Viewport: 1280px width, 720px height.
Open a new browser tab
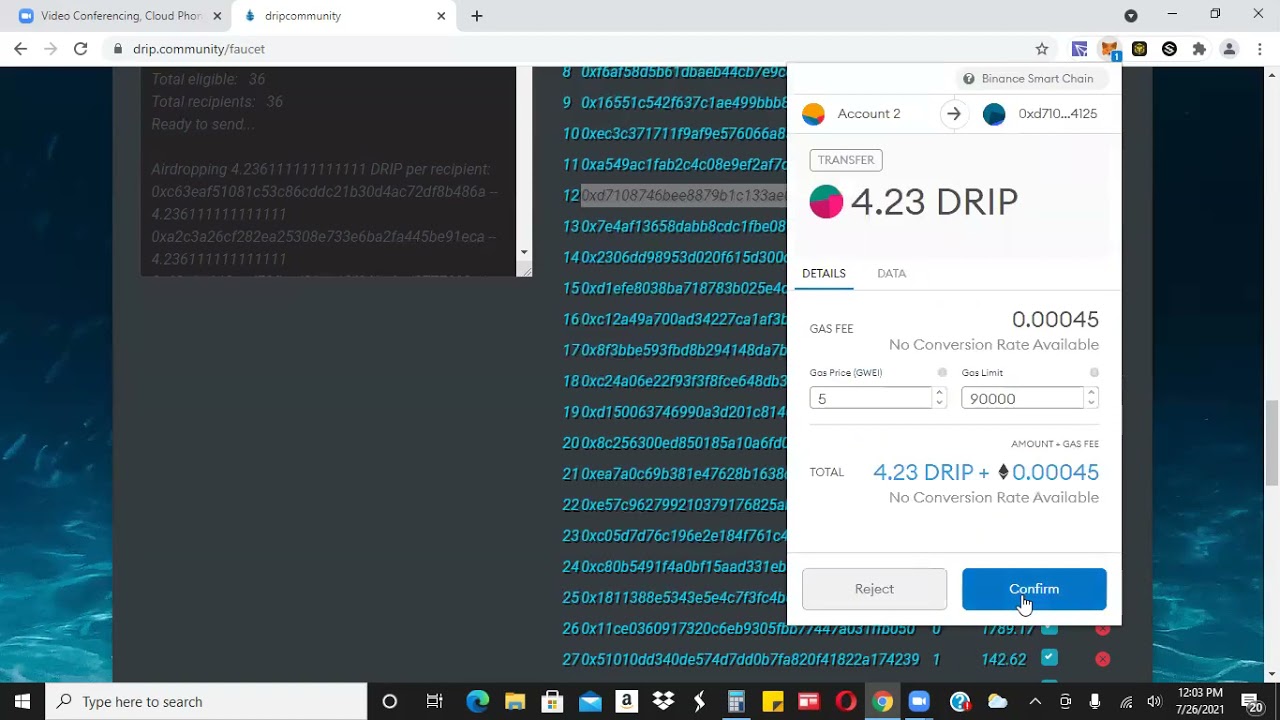[x=477, y=16]
